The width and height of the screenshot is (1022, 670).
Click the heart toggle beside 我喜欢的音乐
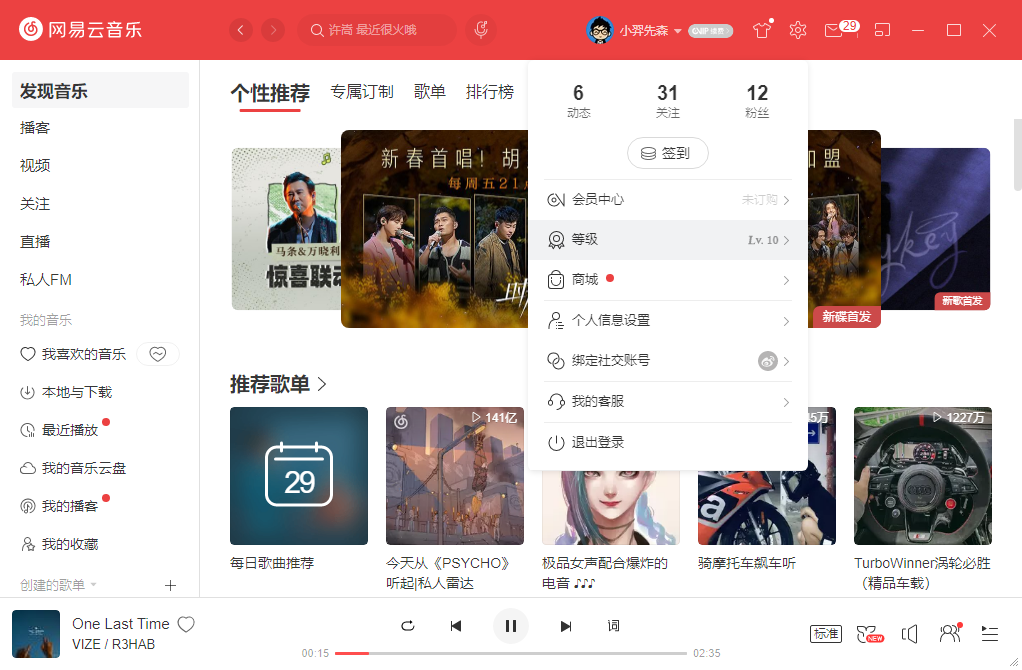pyautogui.click(x=158, y=353)
